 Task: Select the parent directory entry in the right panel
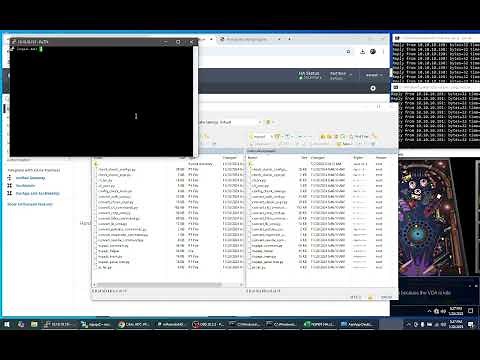251,164
